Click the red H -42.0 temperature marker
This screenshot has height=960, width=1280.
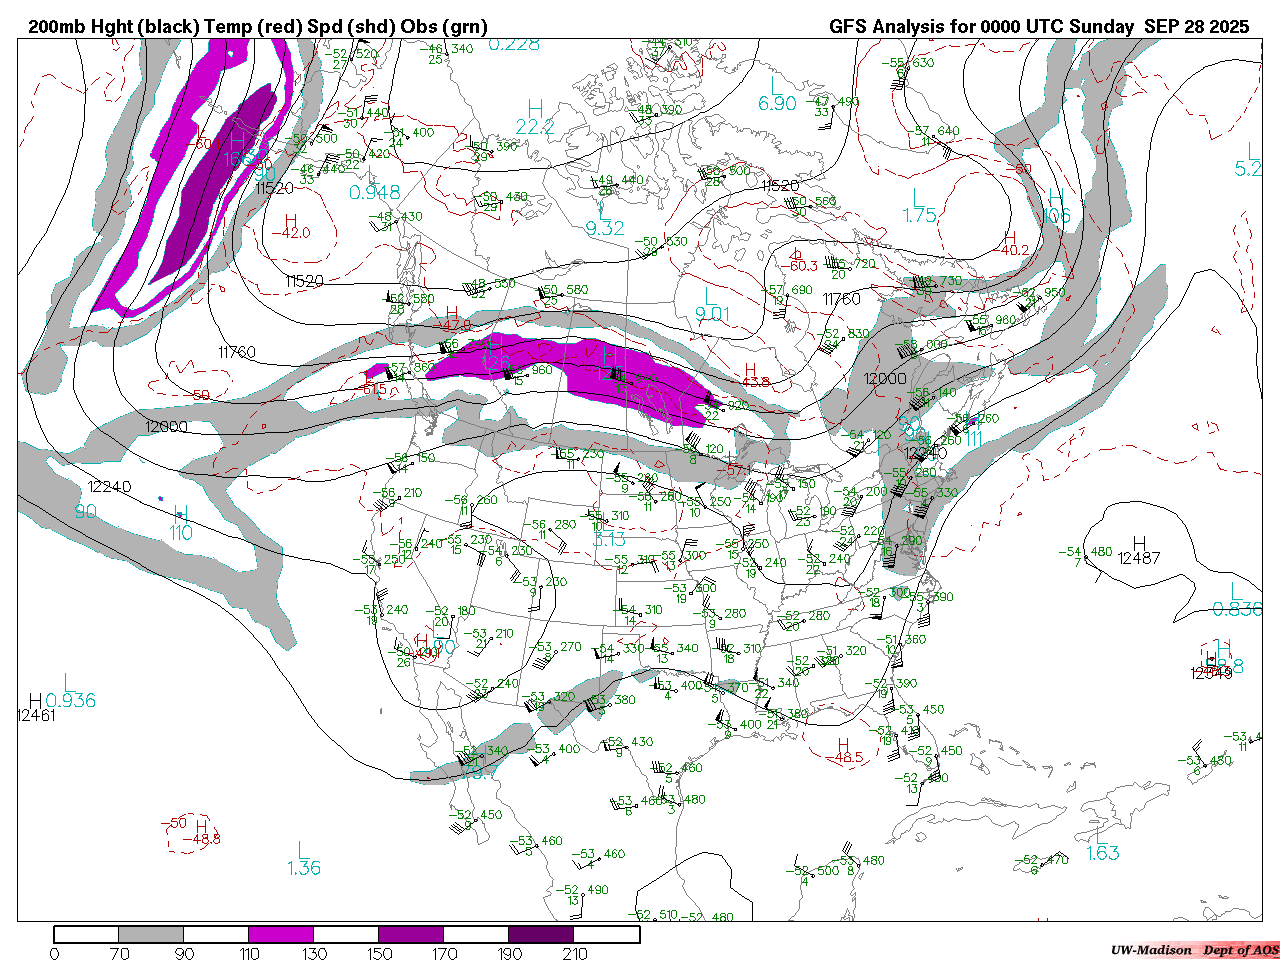click(x=291, y=226)
